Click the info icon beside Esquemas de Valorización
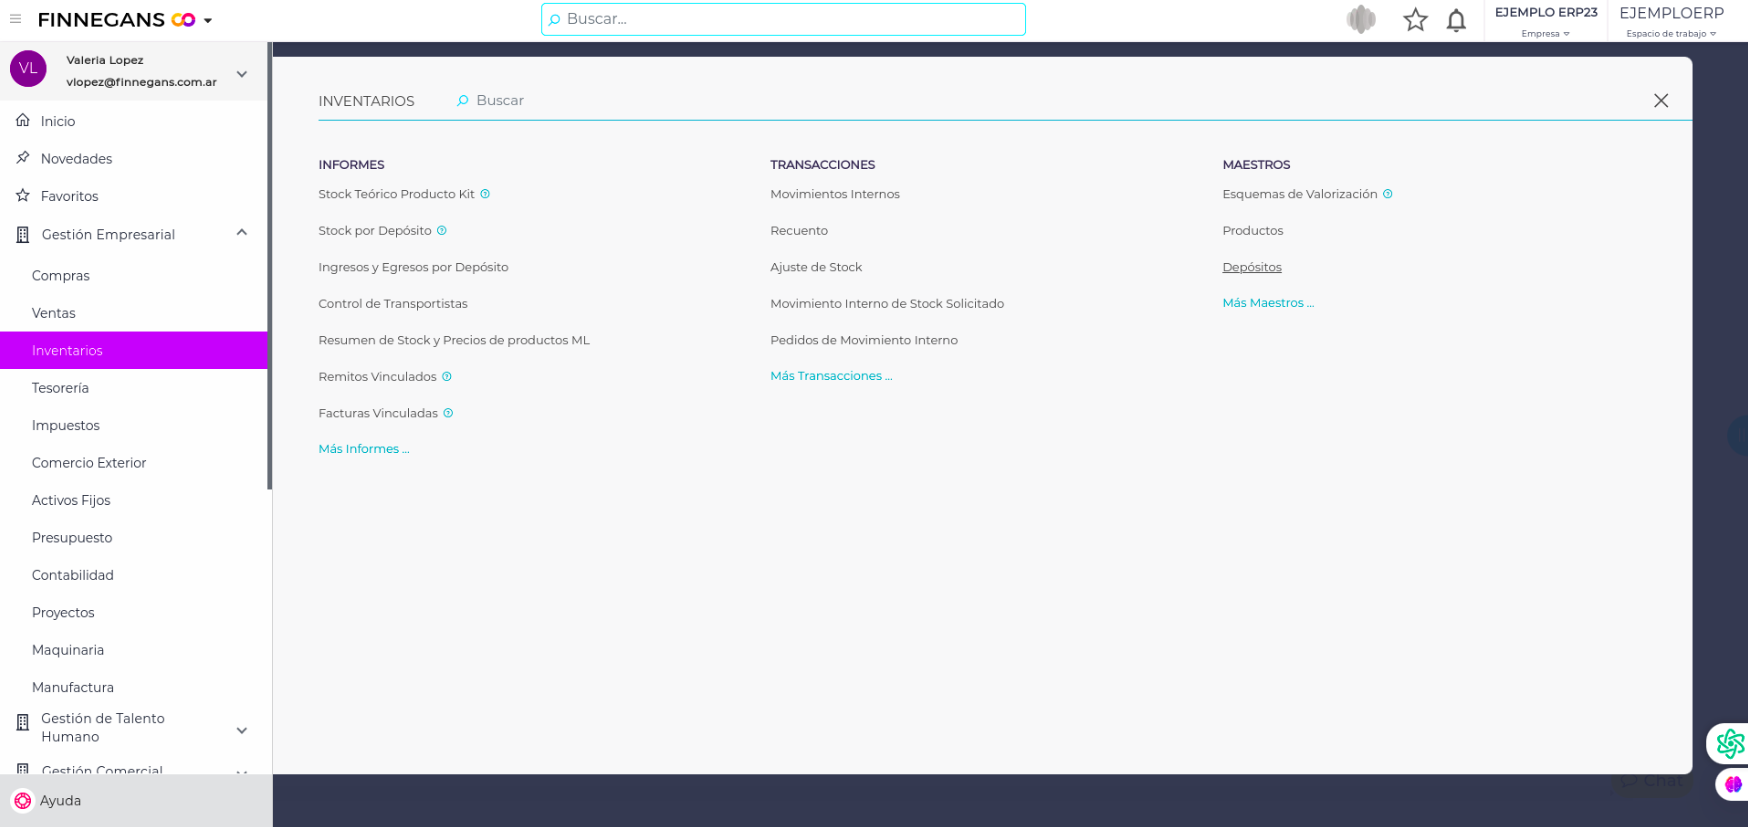 pos(1388,194)
